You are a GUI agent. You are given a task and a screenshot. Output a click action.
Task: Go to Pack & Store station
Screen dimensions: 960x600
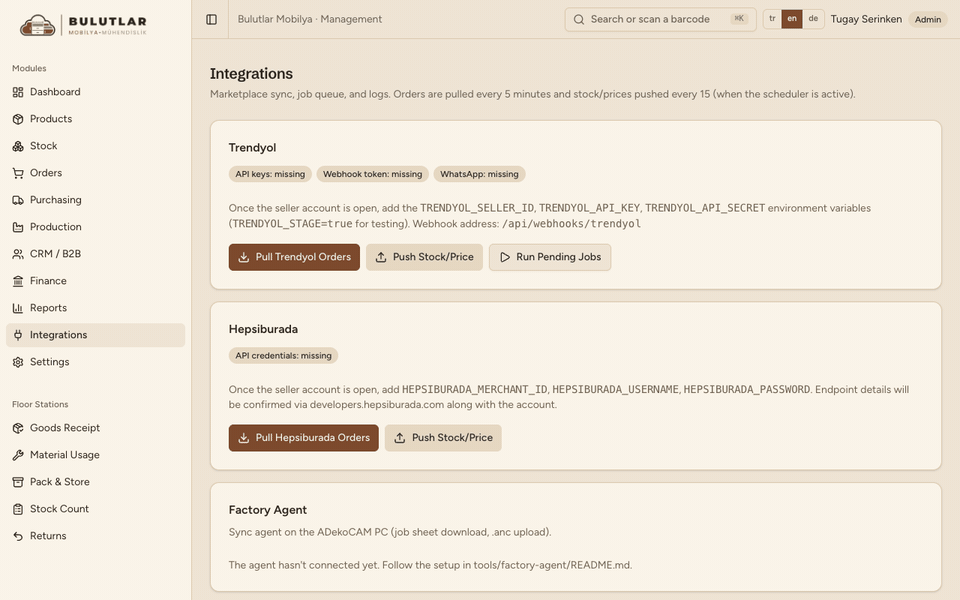click(x=96, y=482)
